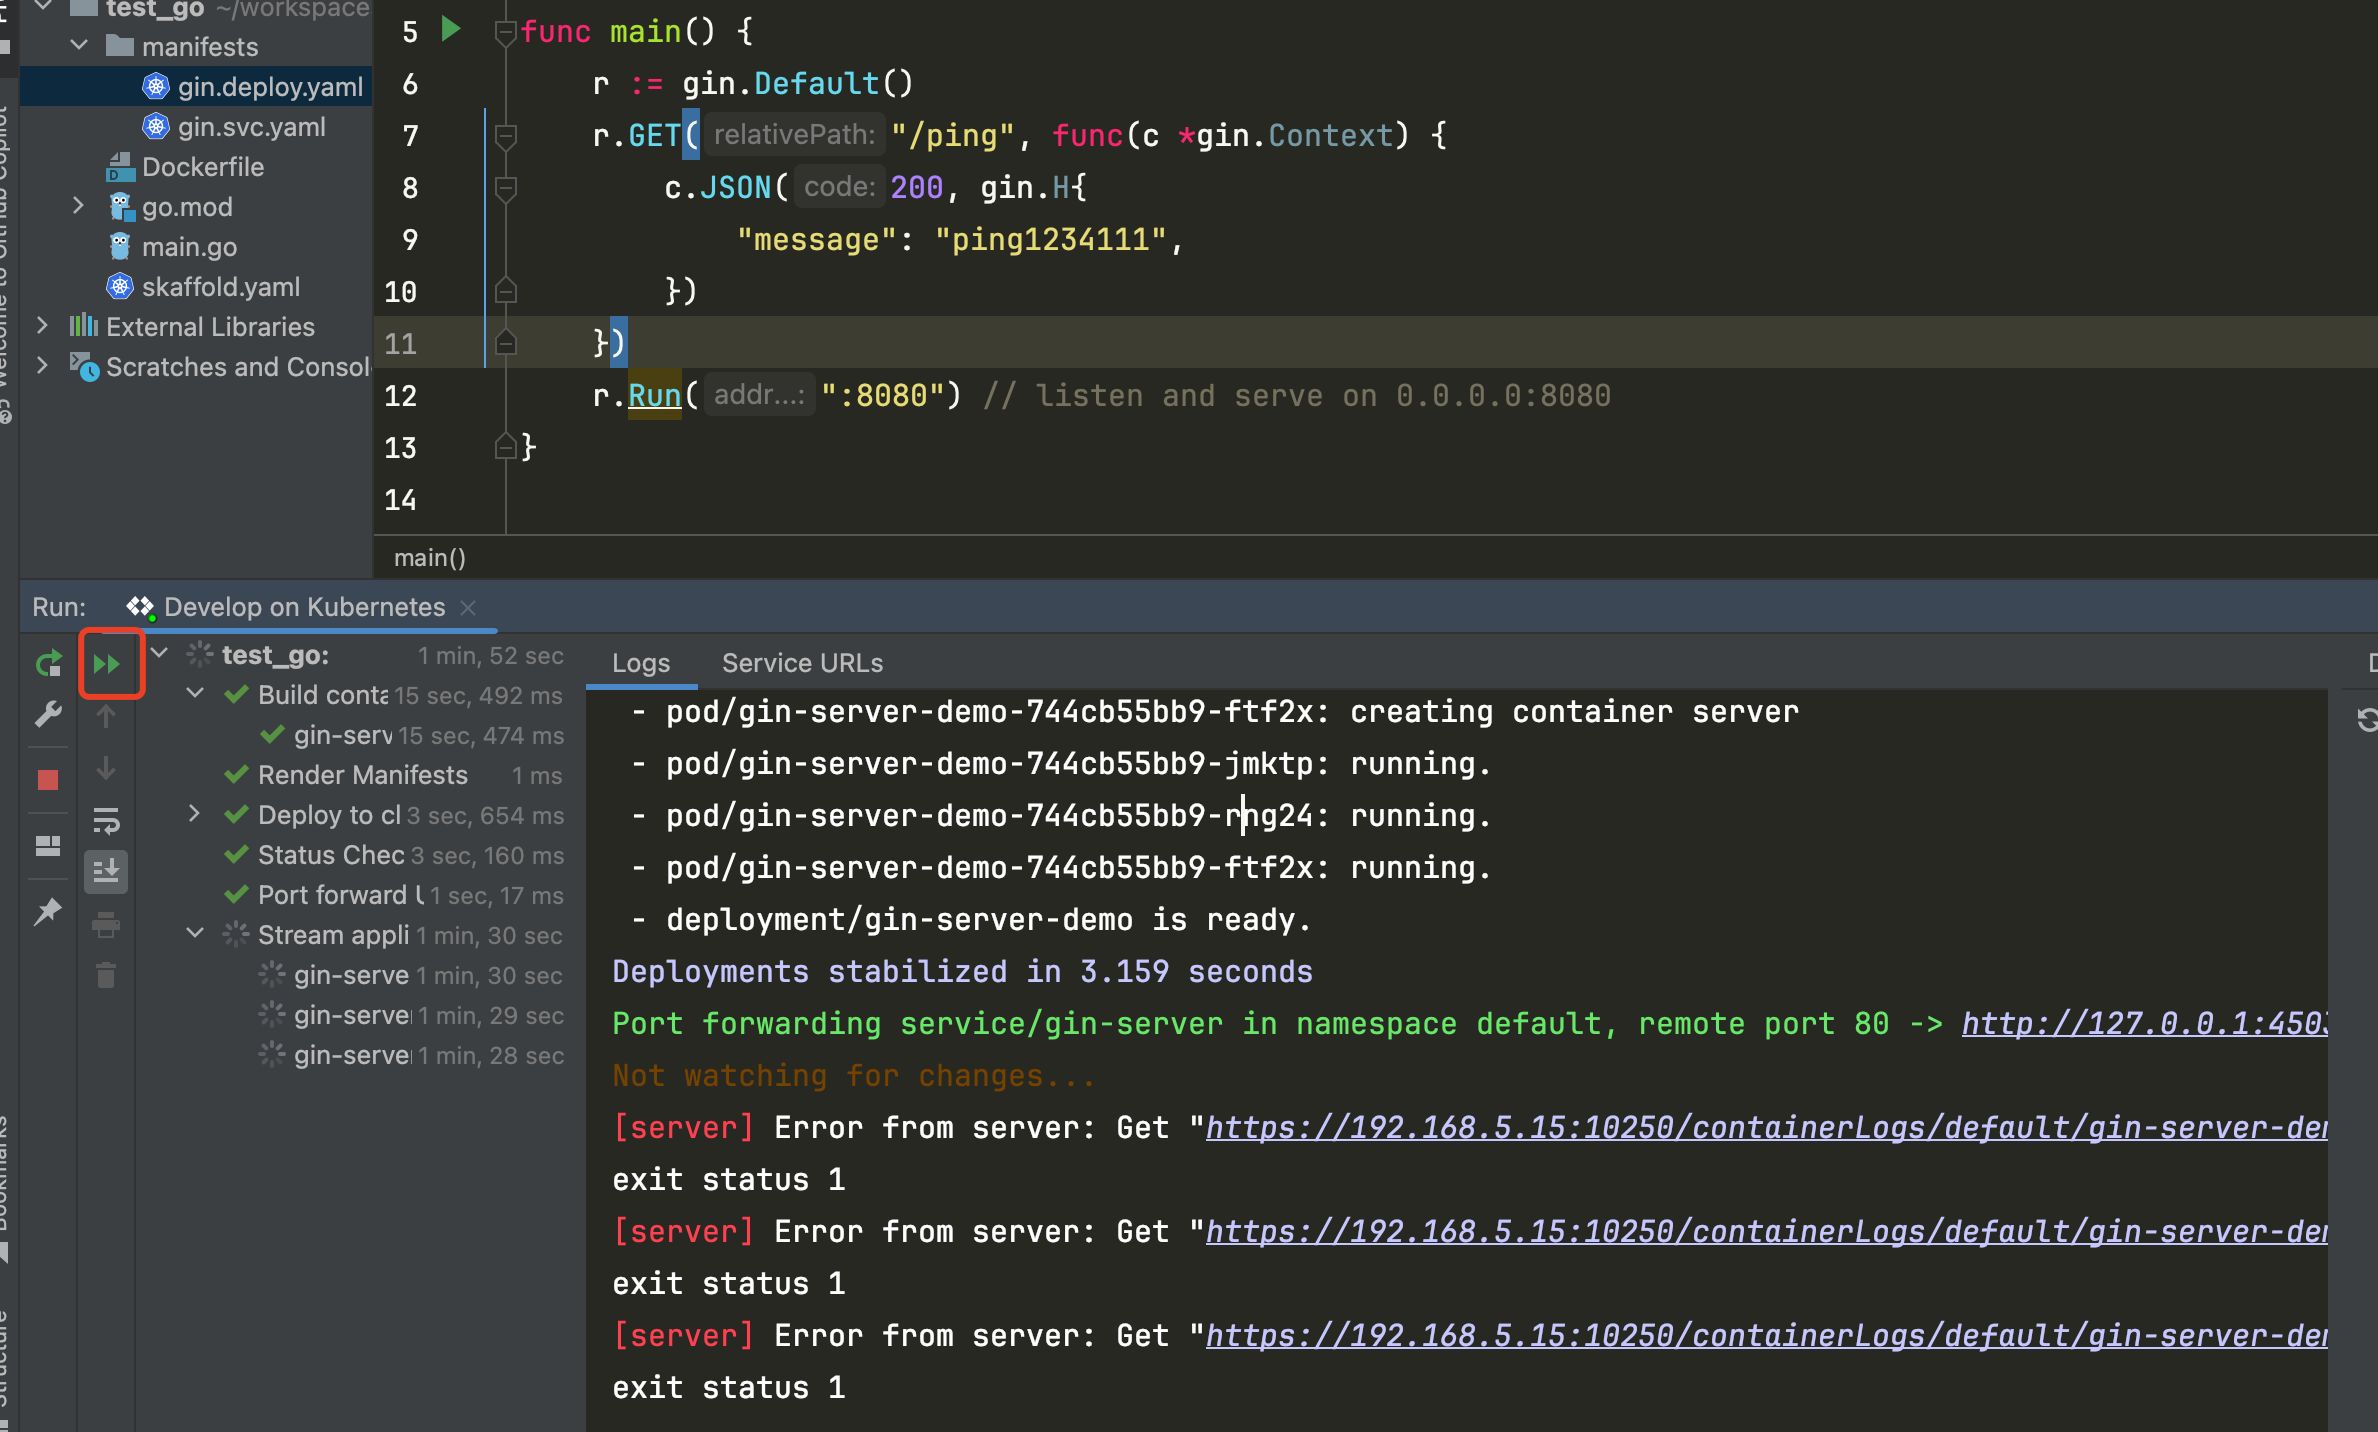Click the green fast-forward resume icon
The image size is (2378, 1432).
pyautogui.click(x=107, y=664)
